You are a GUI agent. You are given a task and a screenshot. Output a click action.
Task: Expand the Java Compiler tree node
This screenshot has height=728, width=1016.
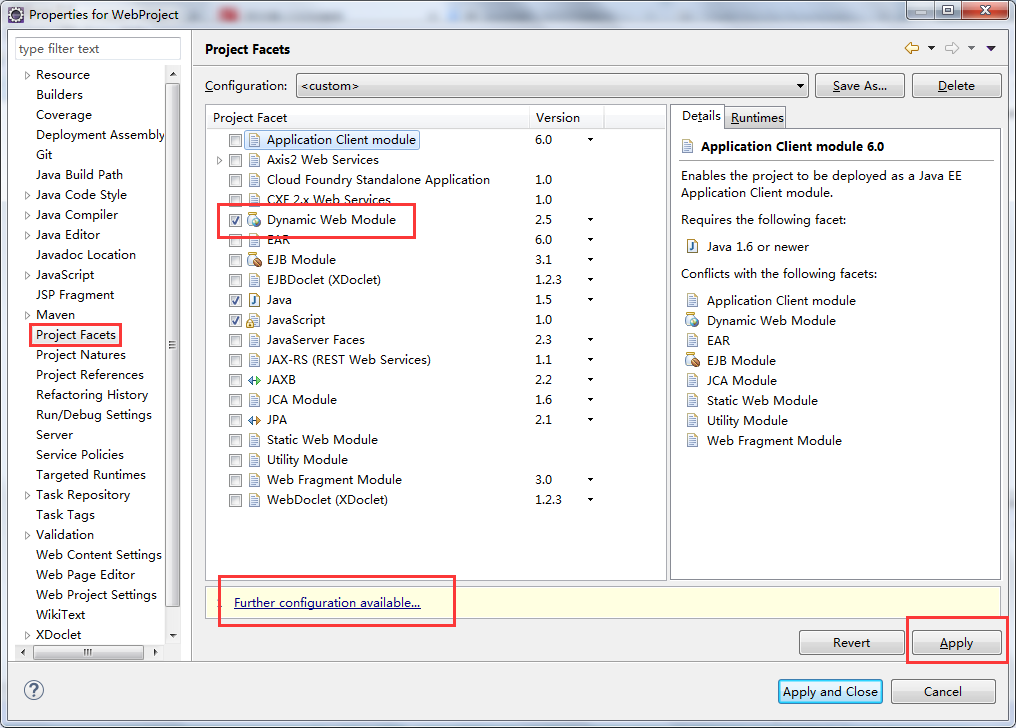27,215
